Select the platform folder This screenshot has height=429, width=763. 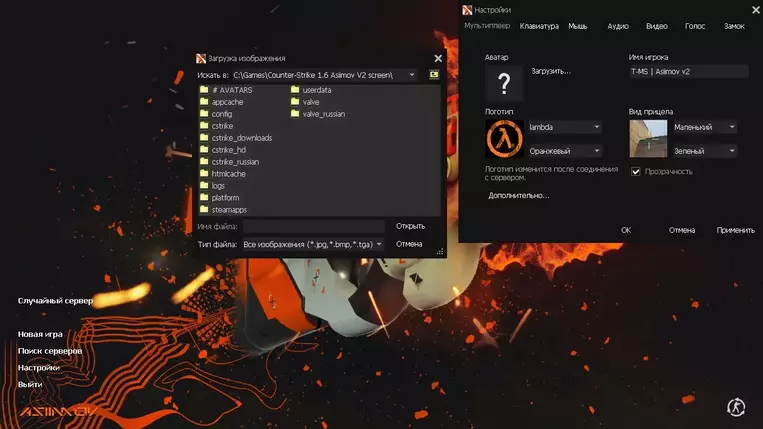tap(219, 197)
